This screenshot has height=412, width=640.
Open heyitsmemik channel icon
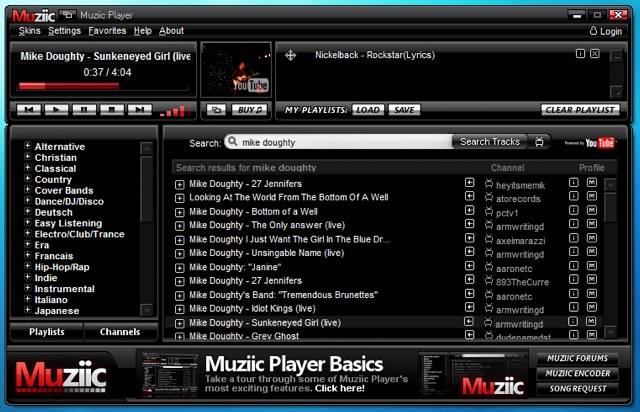[x=489, y=183]
